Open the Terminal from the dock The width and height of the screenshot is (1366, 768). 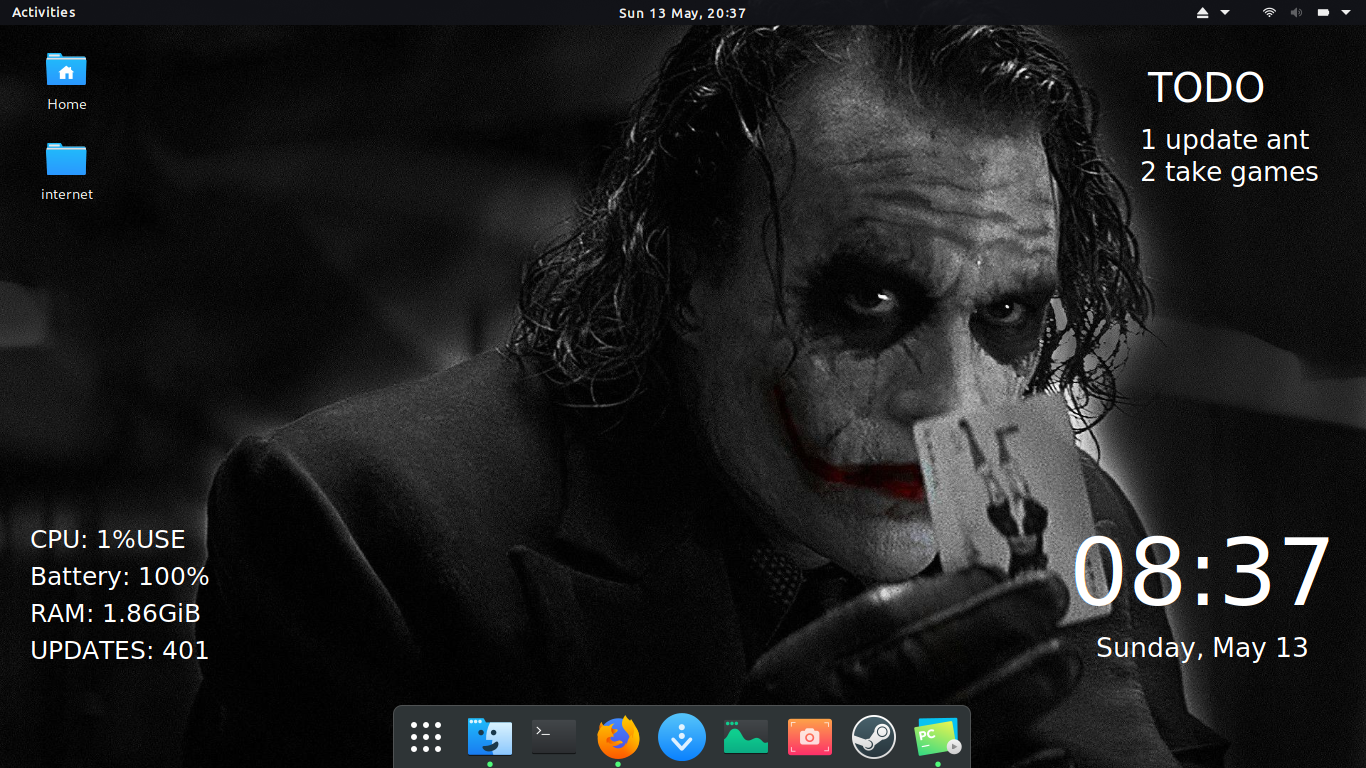click(554, 737)
